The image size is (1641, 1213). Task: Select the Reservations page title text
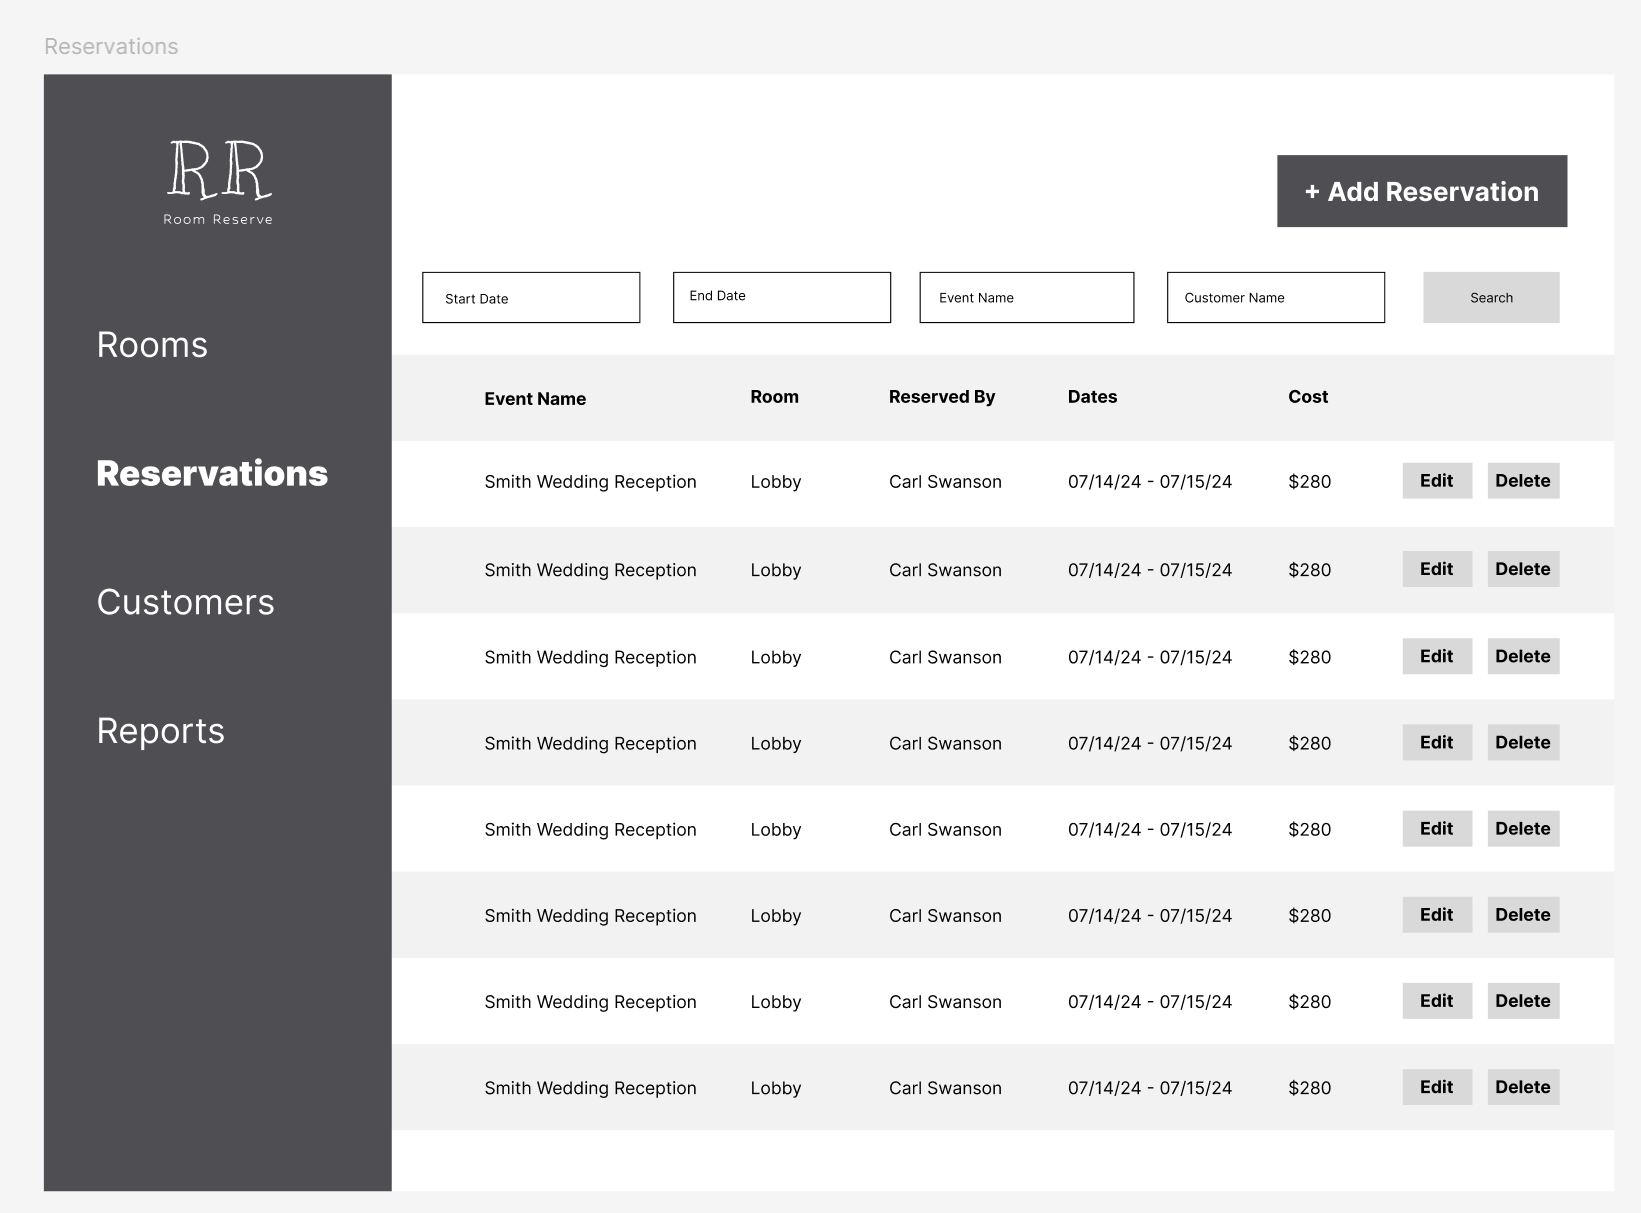[x=111, y=46]
